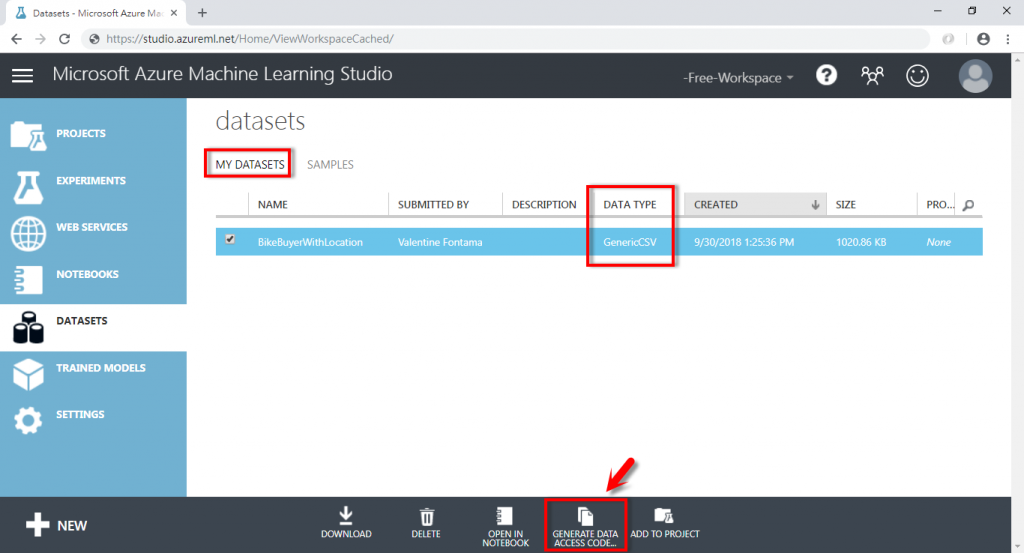Click the SETTINGS sidebar label
Viewport: 1024px width, 553px height.
tap(80, 415)
